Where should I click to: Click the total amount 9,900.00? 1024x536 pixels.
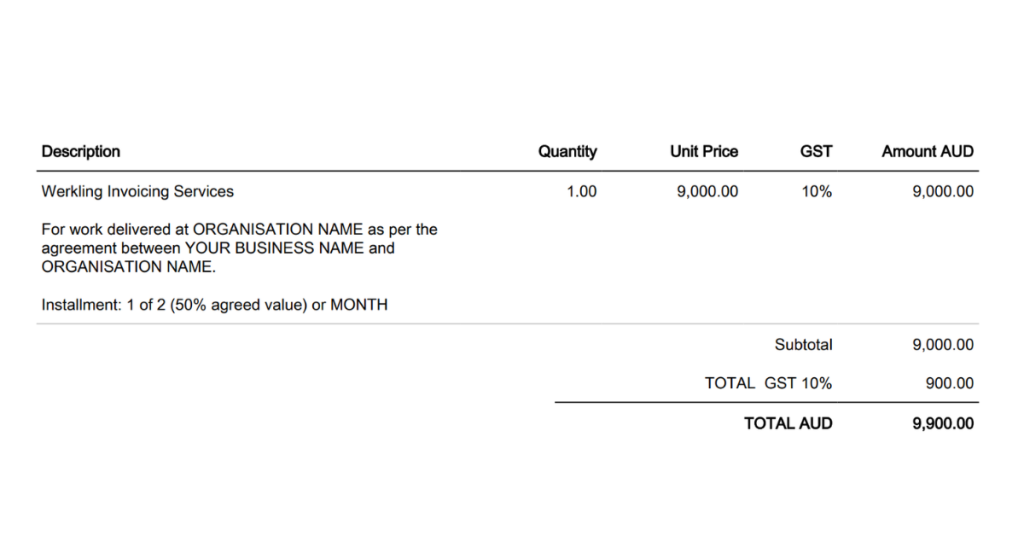click(x=943, y=424)
